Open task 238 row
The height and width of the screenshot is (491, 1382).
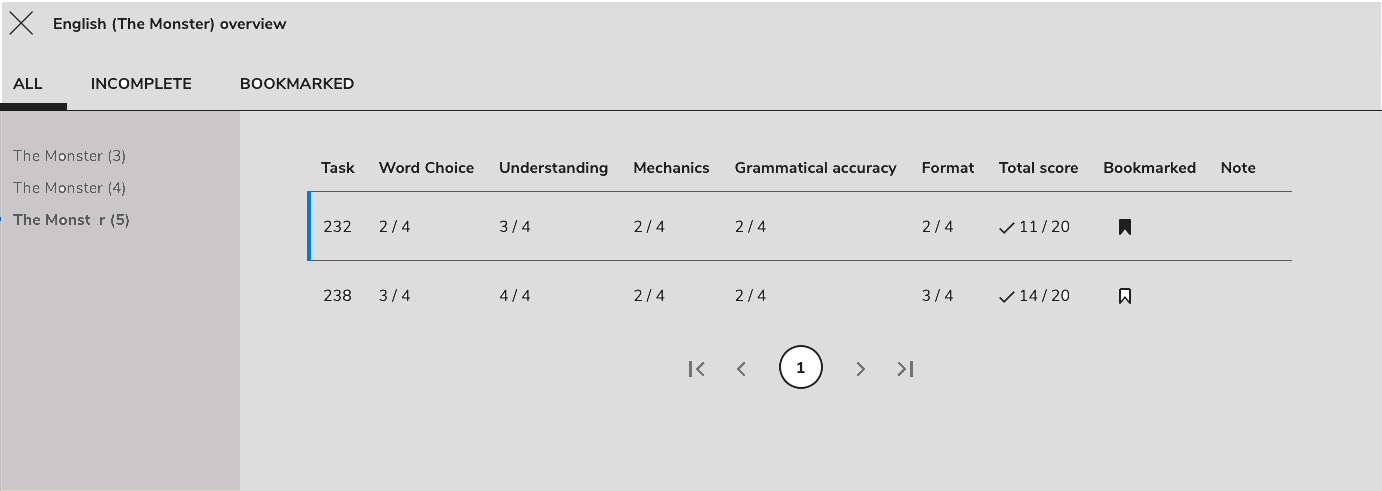[337, 296]
